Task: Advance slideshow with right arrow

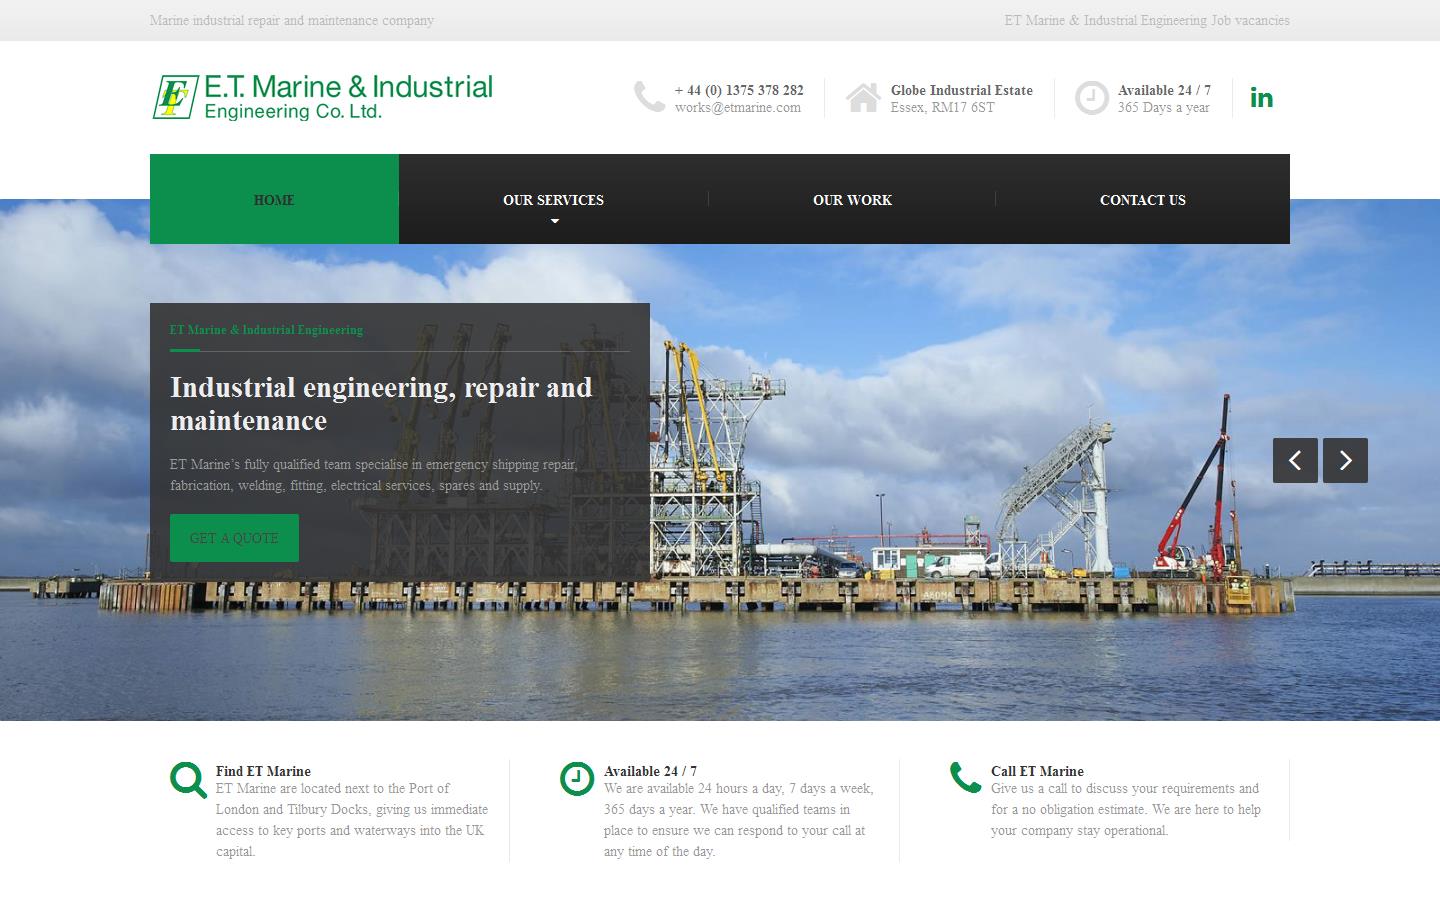Action: coord(1345,460)
